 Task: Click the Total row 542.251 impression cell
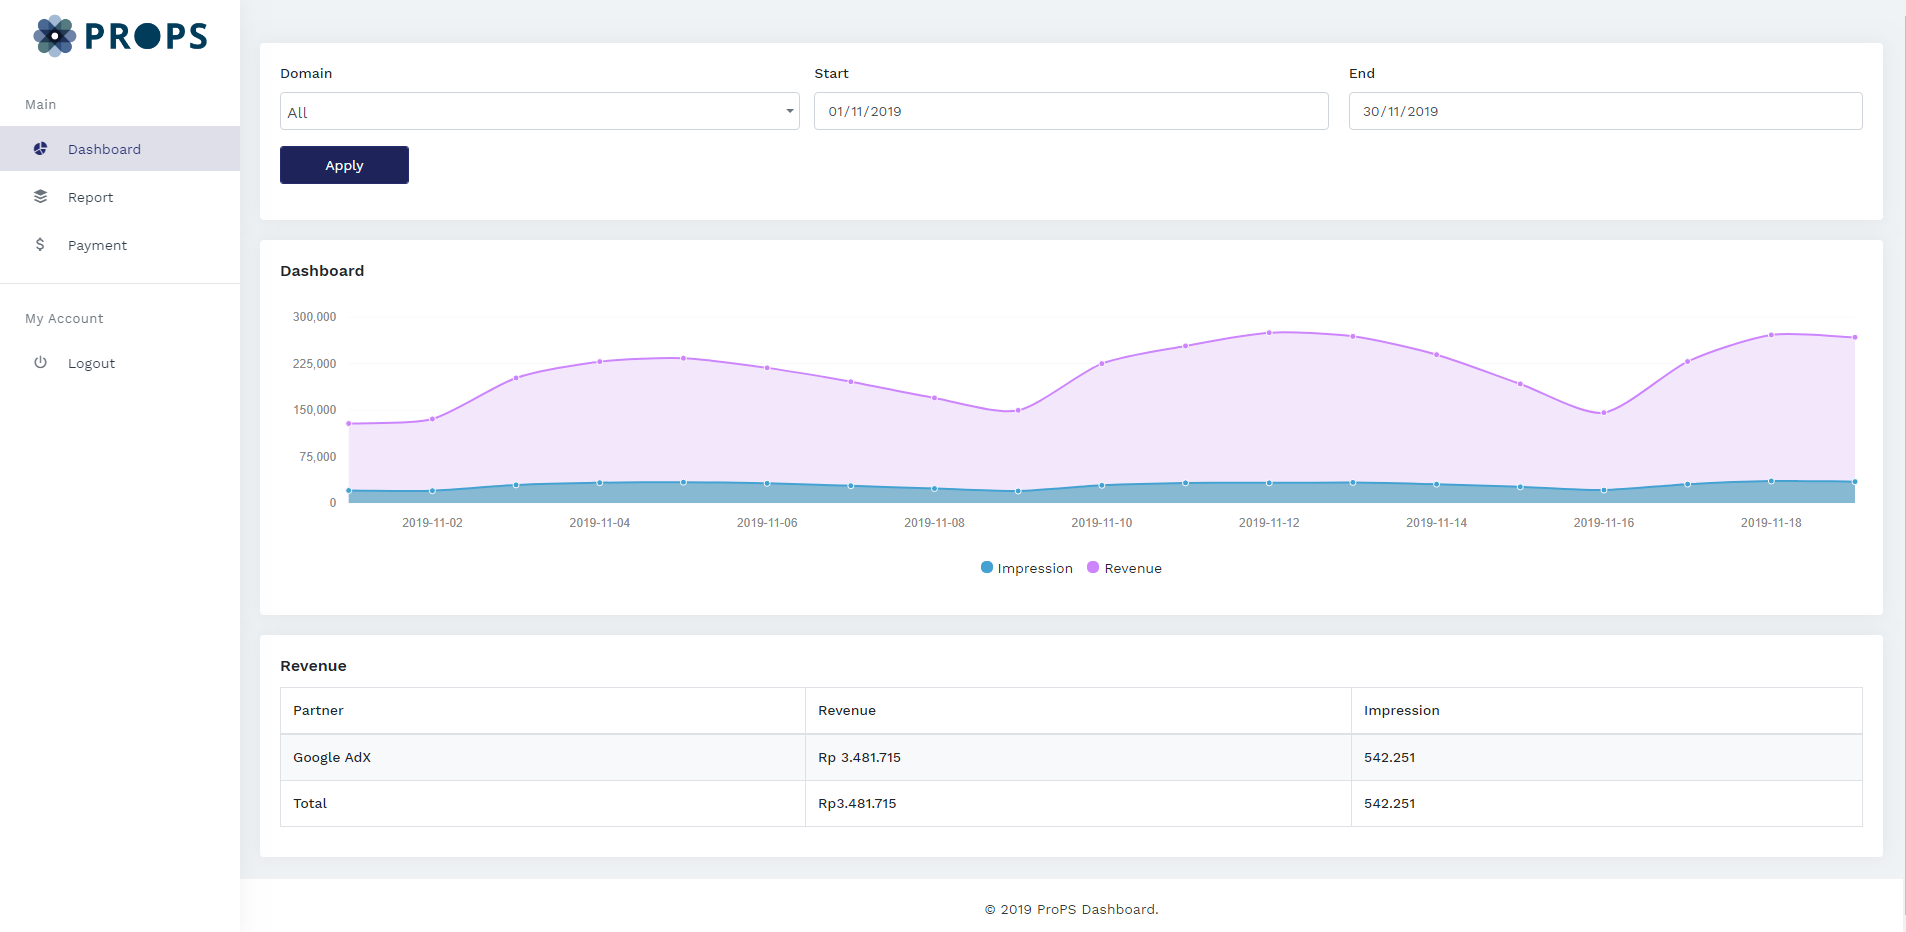click(1607, 804)
